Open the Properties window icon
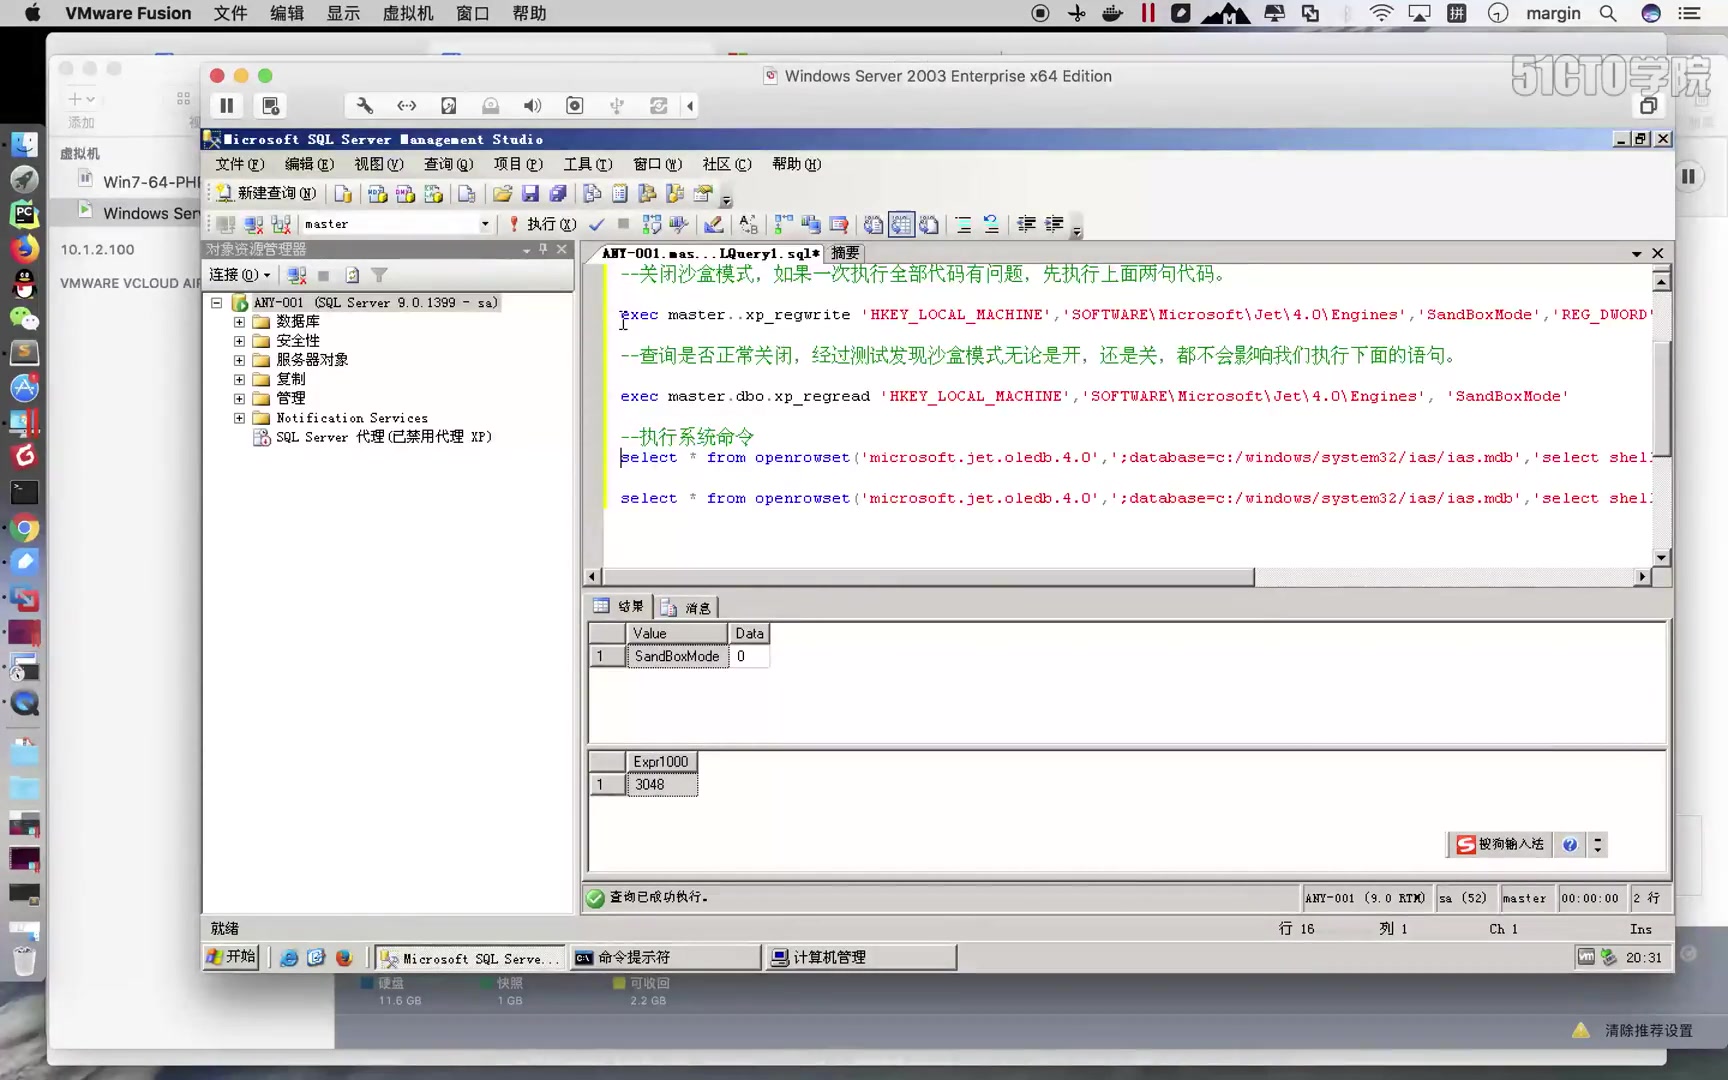The width and height of the screenshot is (1728, 1080). [703, 194]
